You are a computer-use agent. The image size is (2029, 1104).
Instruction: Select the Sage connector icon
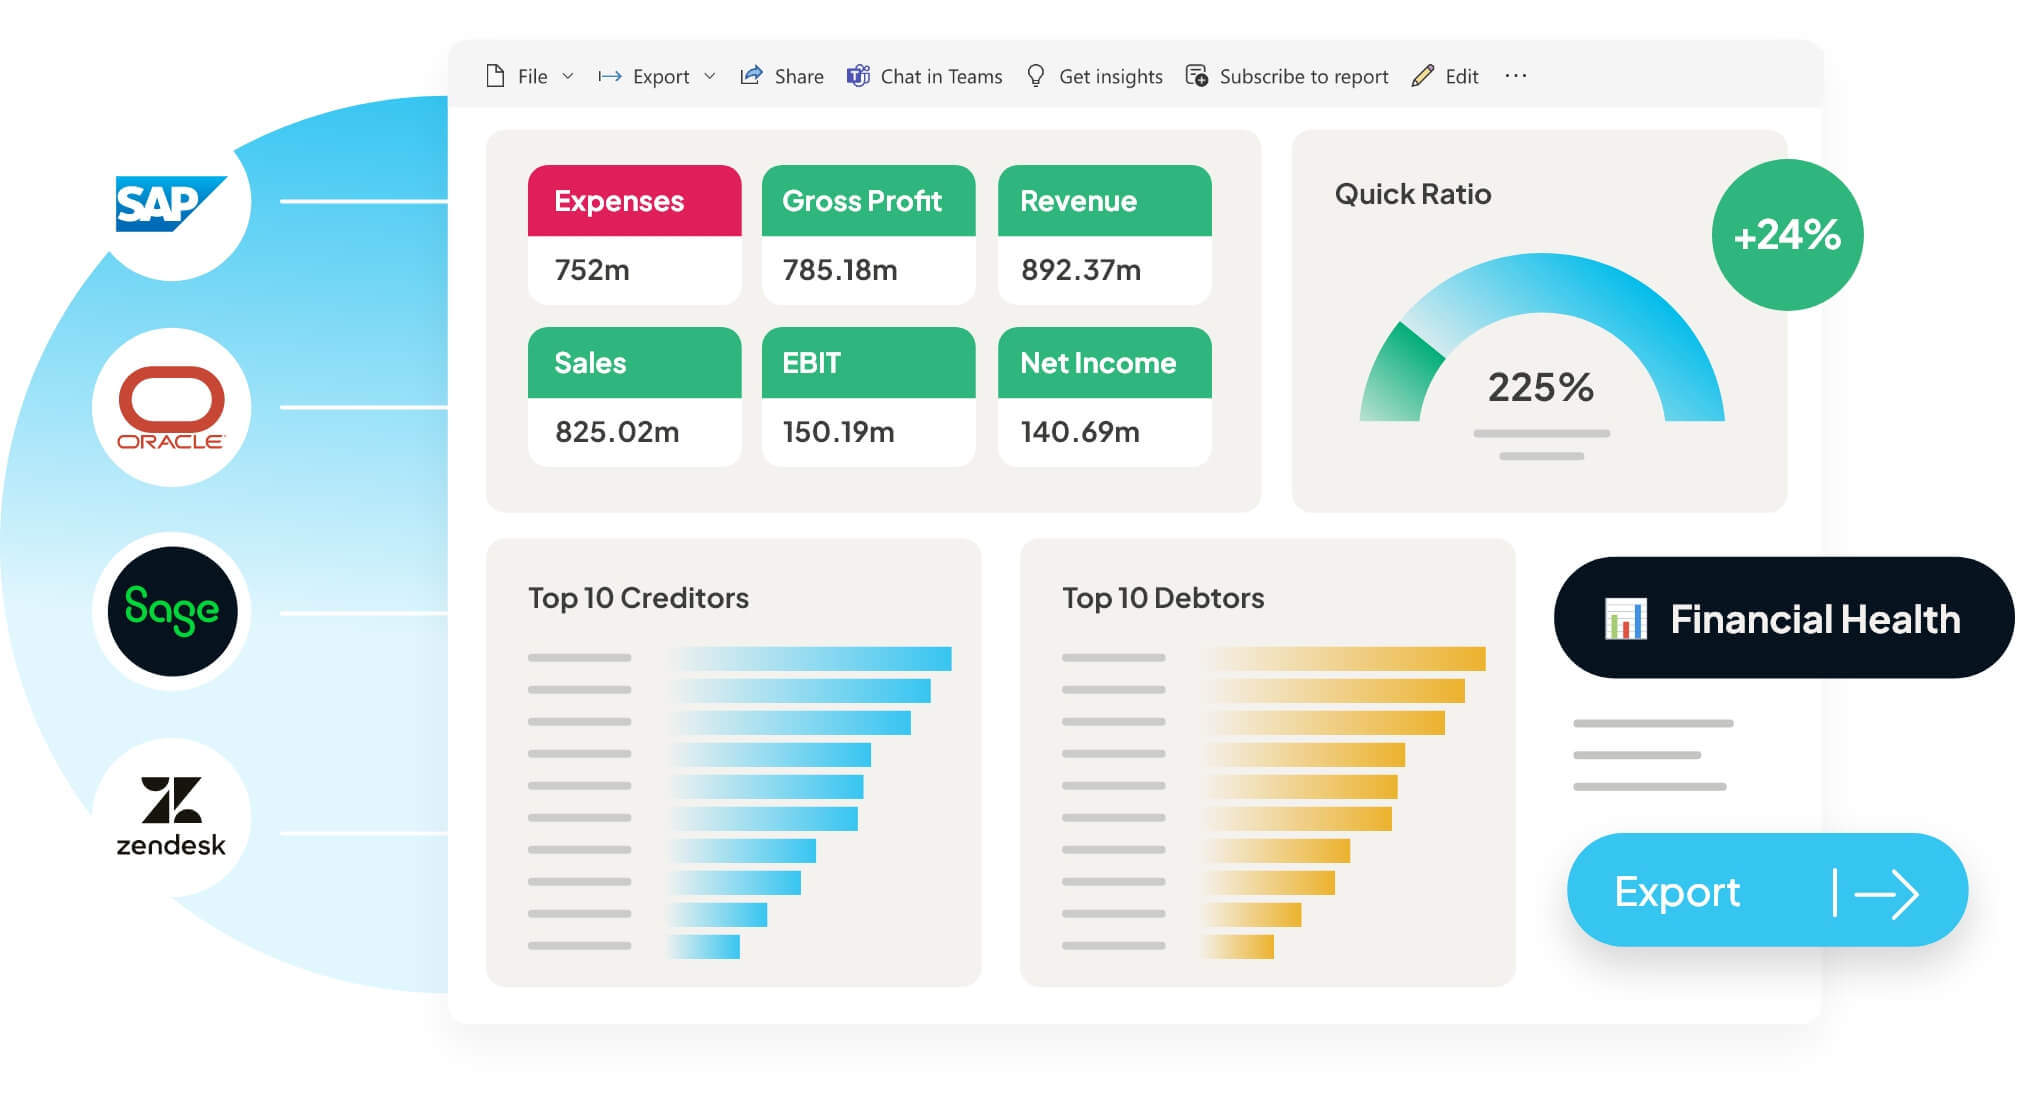pos(172,611)
